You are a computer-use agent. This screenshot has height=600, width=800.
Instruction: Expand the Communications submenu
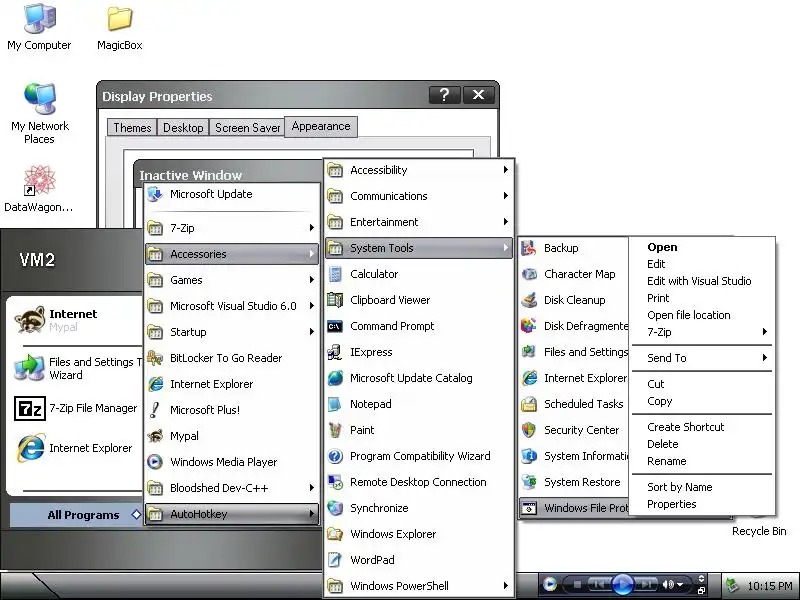click(x=418, y=196)
